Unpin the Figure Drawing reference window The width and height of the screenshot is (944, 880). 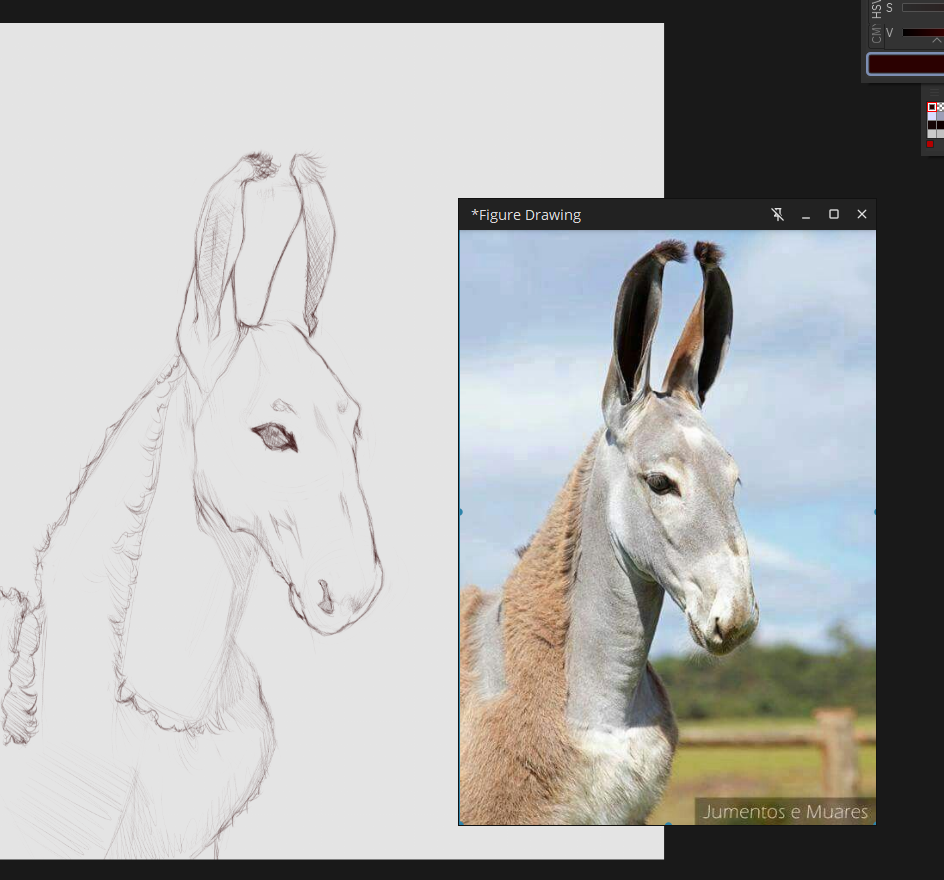click(777, 214)
